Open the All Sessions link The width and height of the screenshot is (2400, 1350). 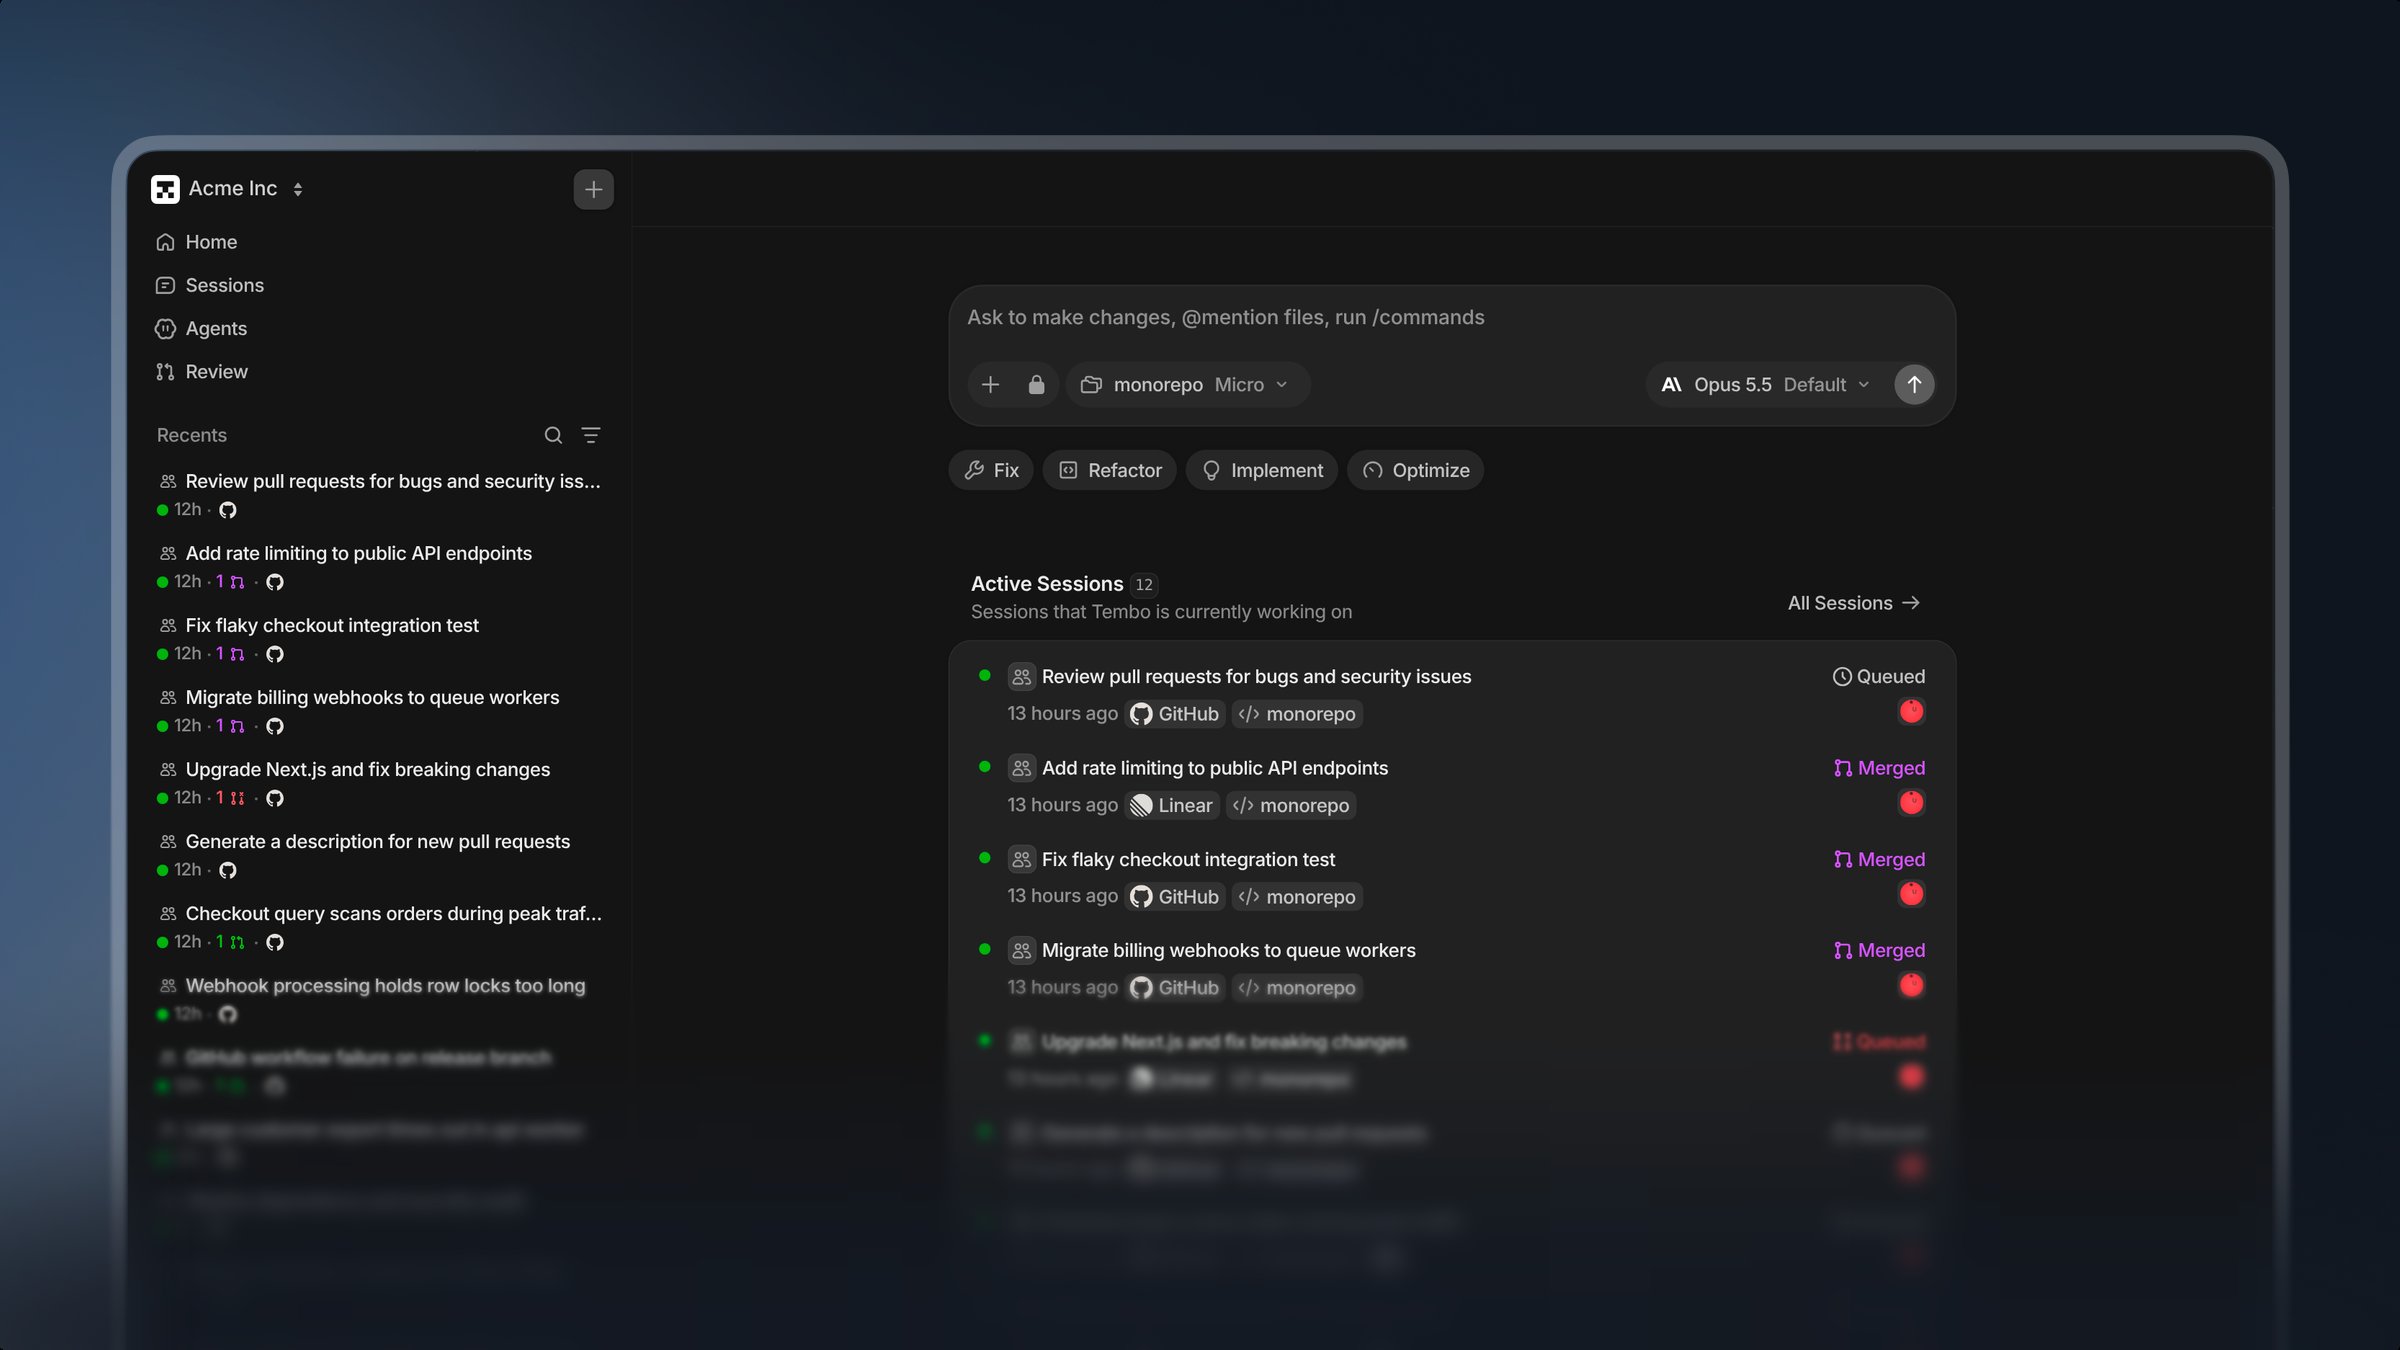point(1854,603)
